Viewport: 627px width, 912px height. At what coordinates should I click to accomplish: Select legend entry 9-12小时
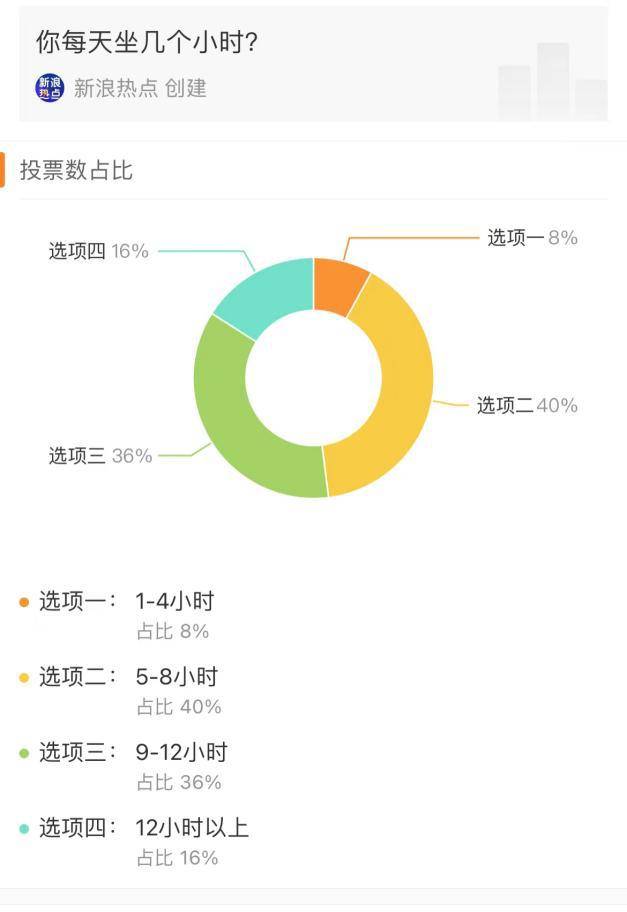tap(181, 753)
